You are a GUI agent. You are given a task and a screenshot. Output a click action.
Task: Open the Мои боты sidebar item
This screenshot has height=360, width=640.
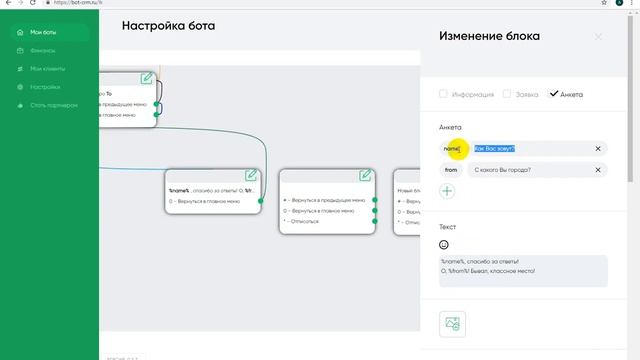coord(49,32)
